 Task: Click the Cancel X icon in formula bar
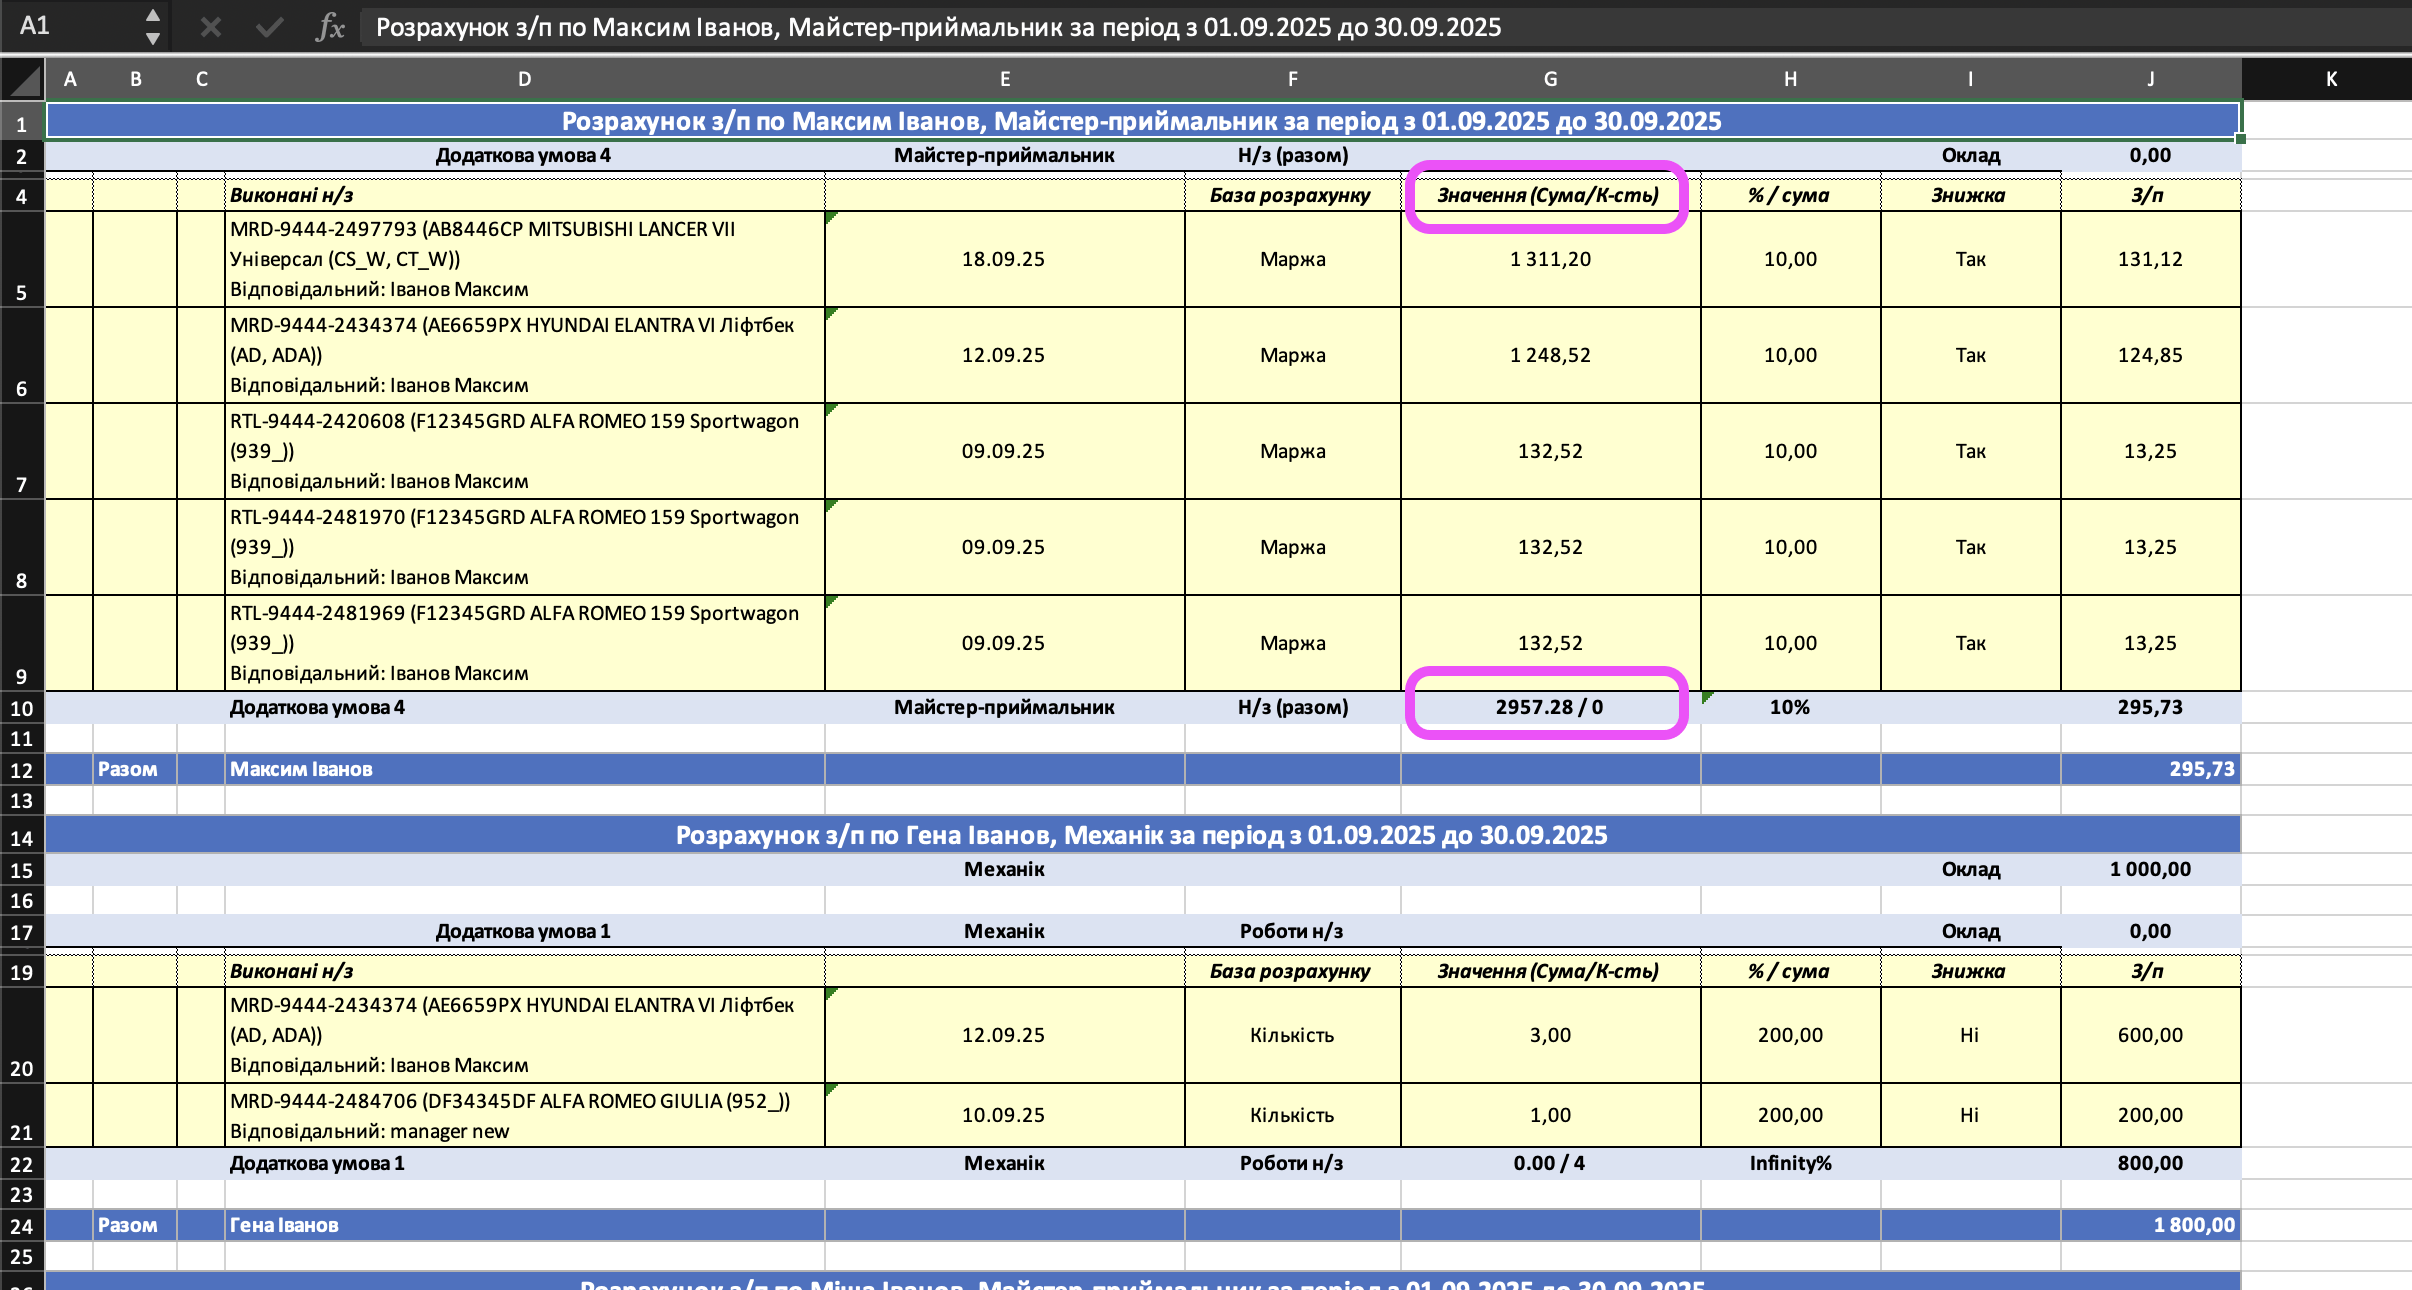click(210, 27)
